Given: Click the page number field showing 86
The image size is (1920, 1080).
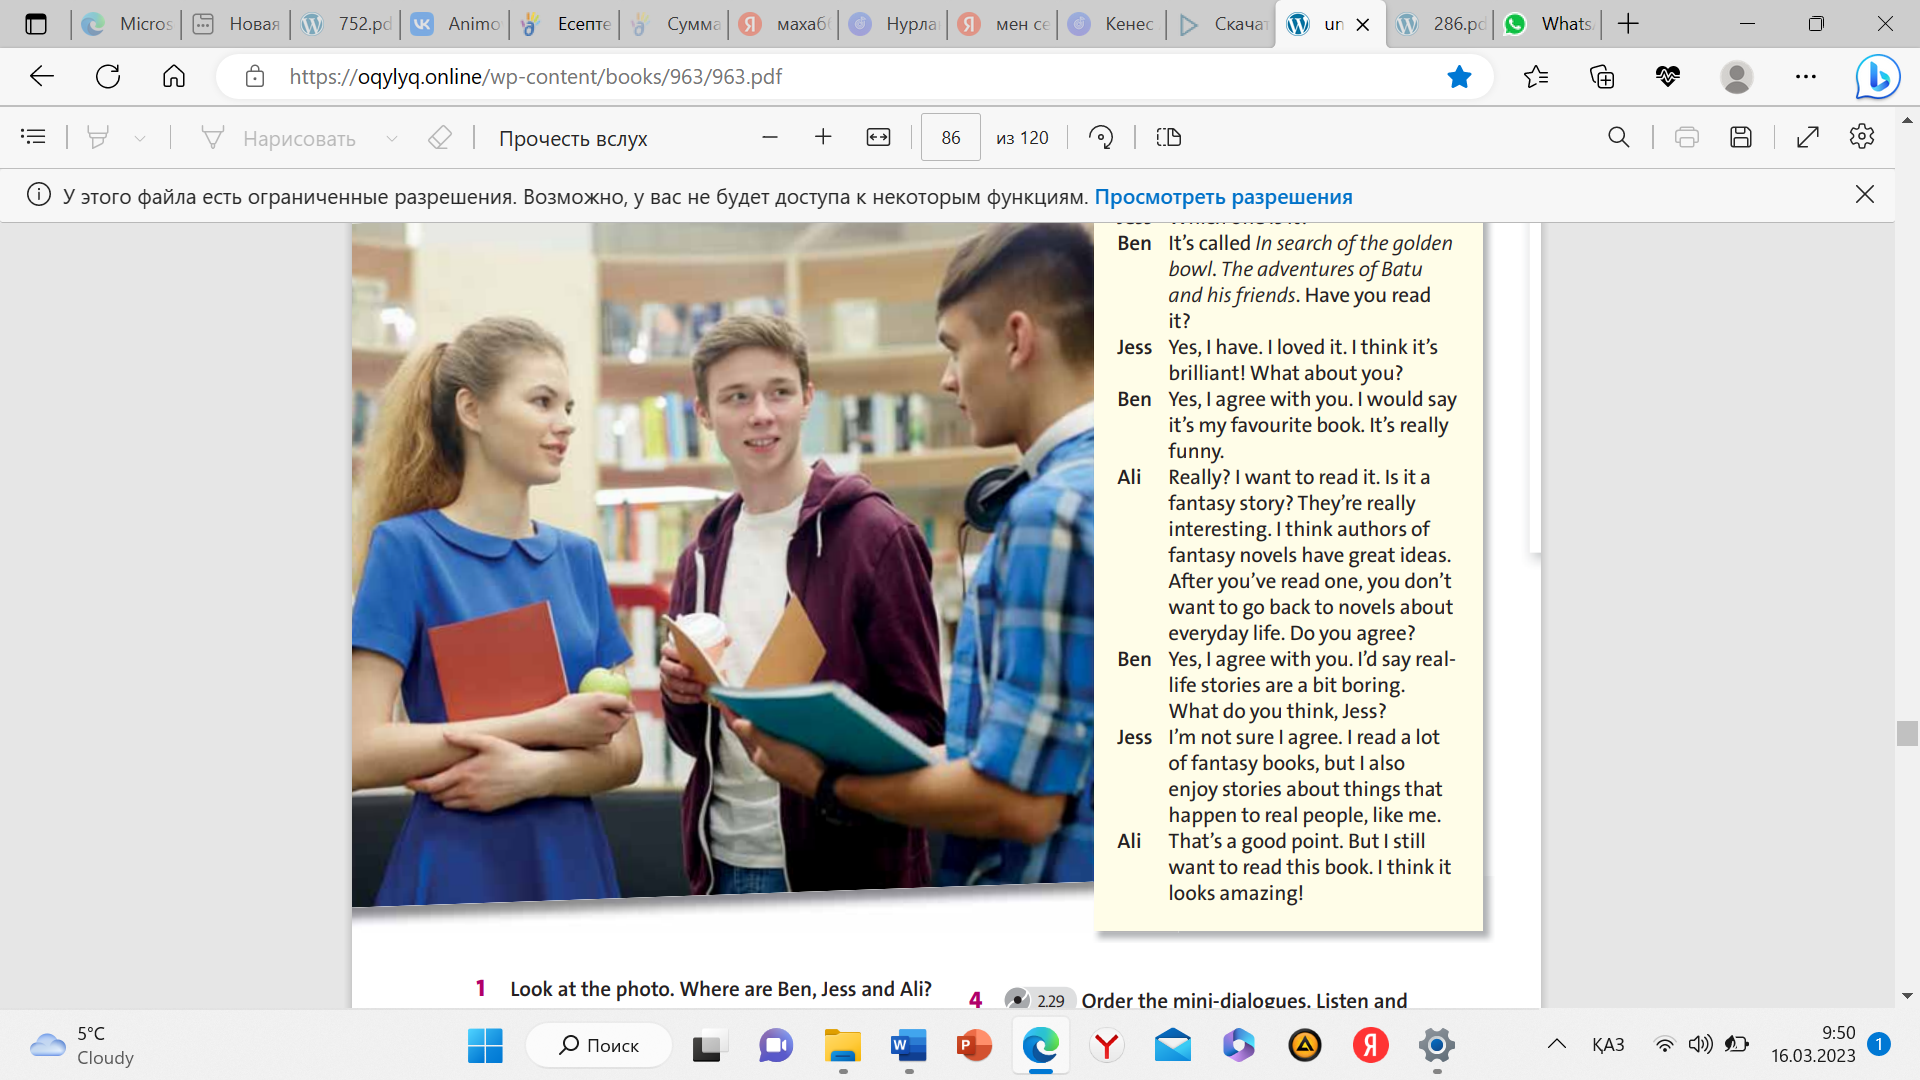Looking at the screenshot, I should pos(950,137).
